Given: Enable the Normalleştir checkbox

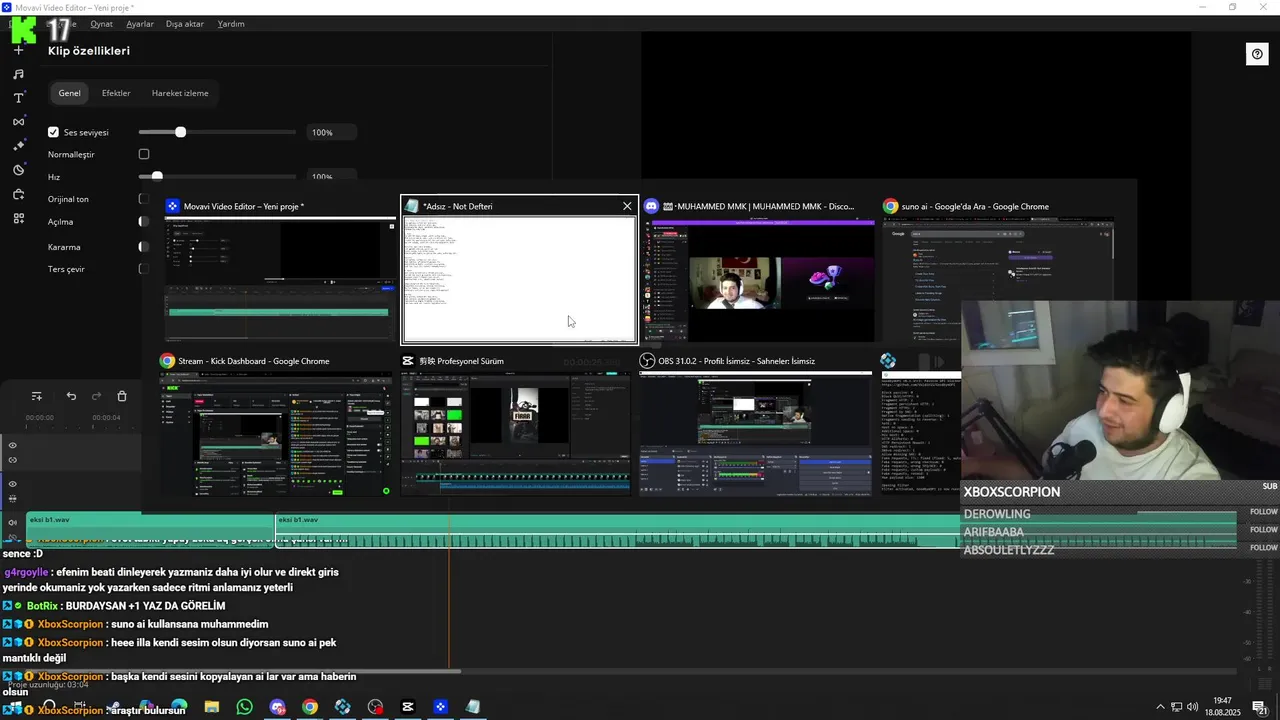Looking at the screenshot, I should (x=144, y=154).
